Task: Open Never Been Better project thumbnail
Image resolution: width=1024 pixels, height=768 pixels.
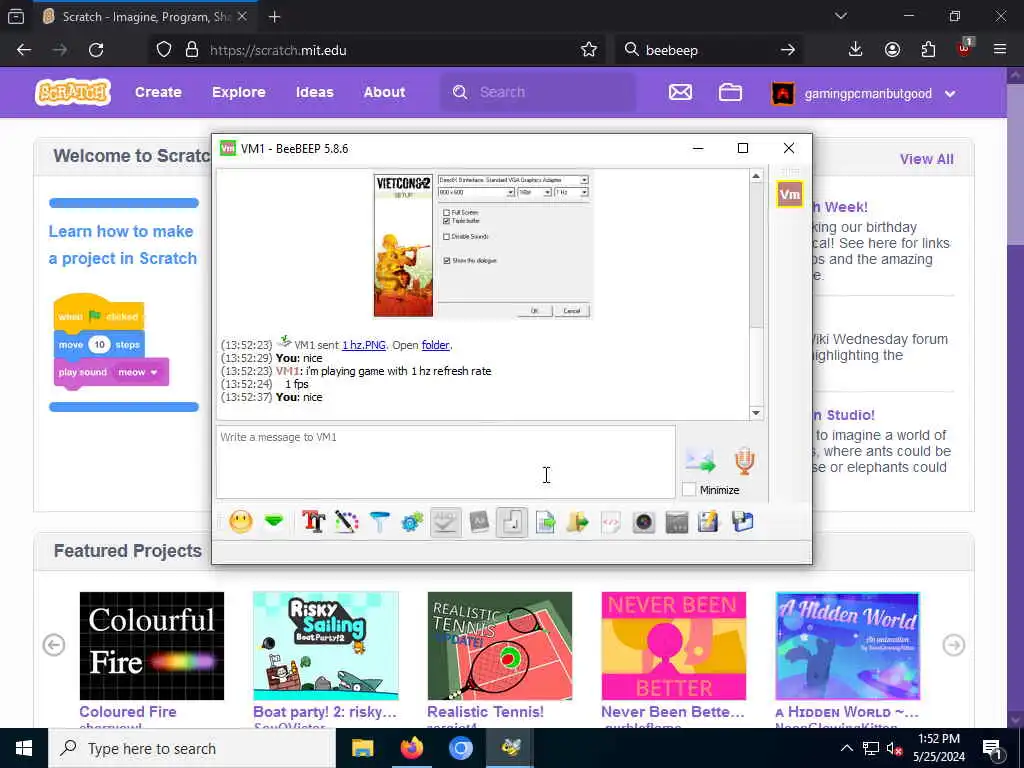Action: [x=673, y=646]
